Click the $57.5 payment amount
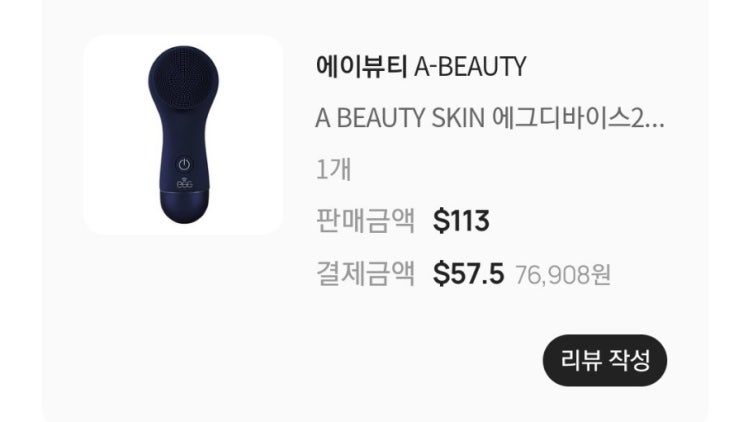Image resolution: width=743 pixels, height=422 pixels. pyautogui.click(x=468, y=274)
